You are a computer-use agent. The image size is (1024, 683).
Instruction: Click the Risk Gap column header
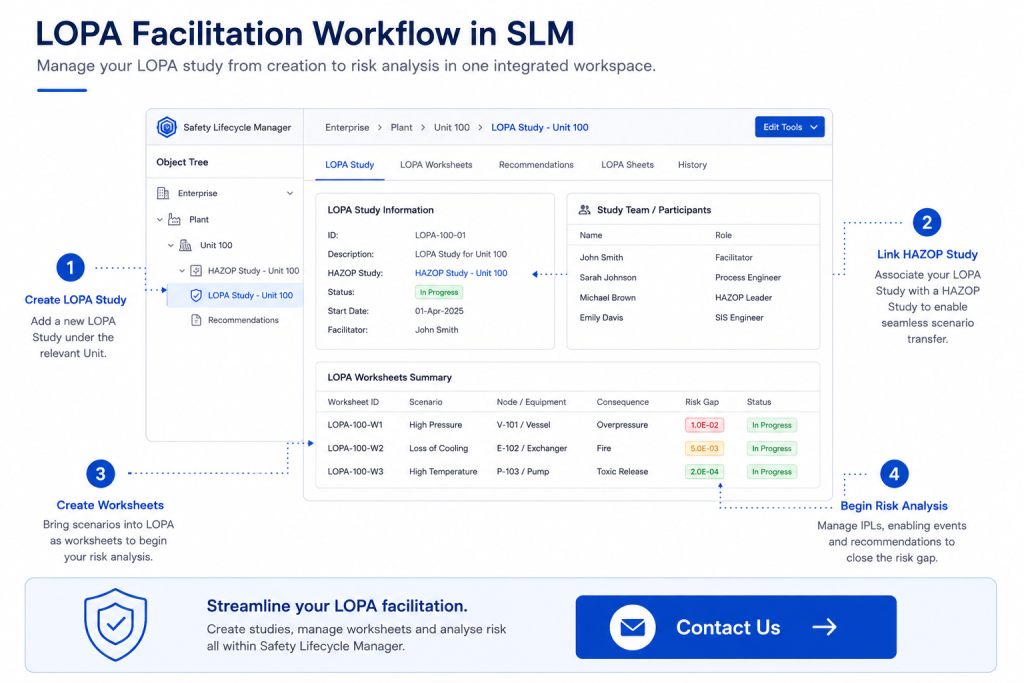pos(701,402)
